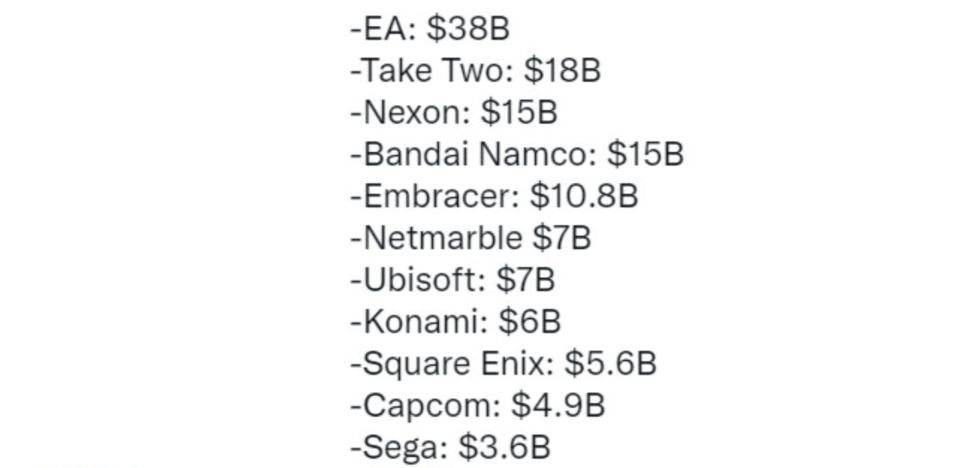Click the Capcom: $4.9B line
This screenshot has height=468, width=960.
pos(478,405)
